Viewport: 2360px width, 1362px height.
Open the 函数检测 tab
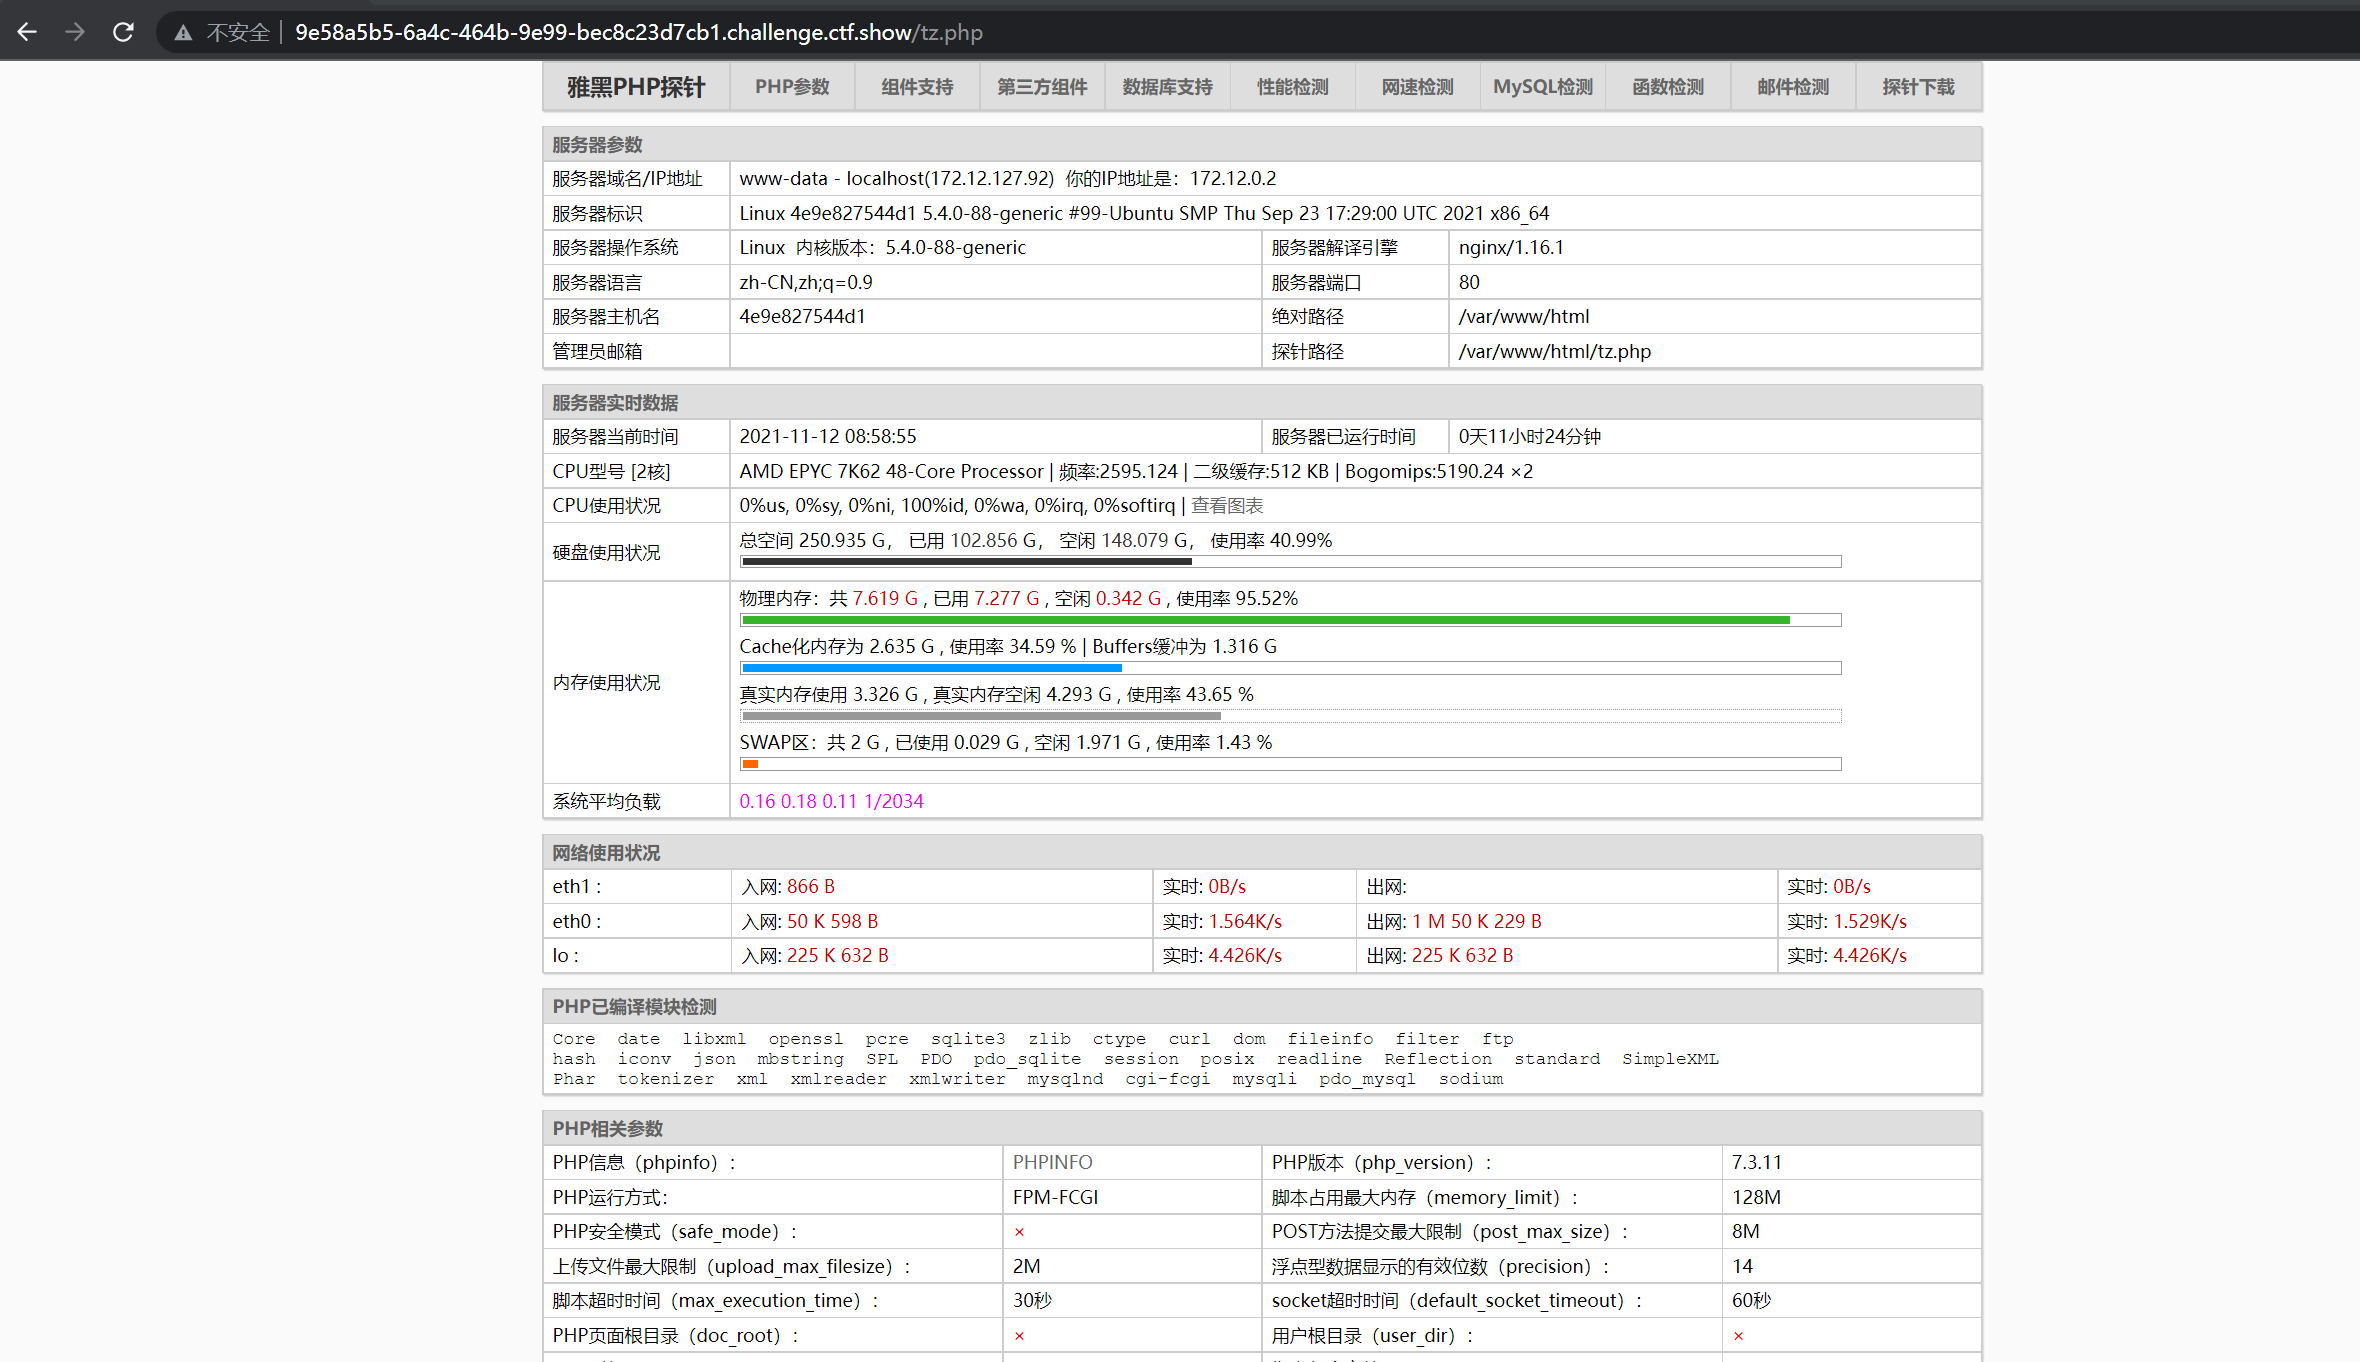click(1667, 87)
